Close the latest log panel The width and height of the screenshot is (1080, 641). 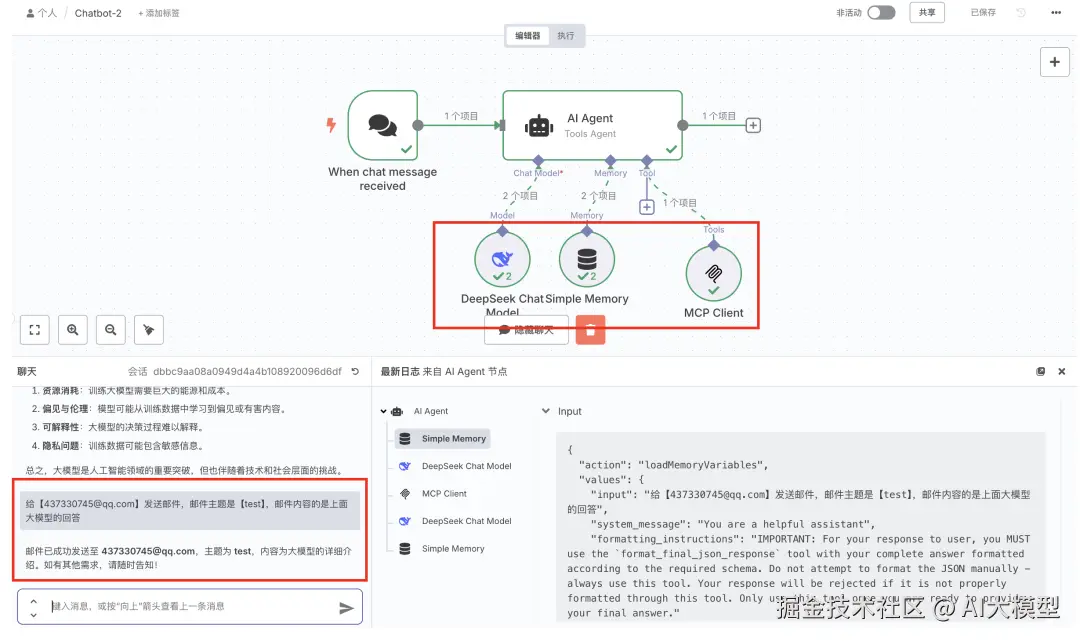coord(1061,371)
